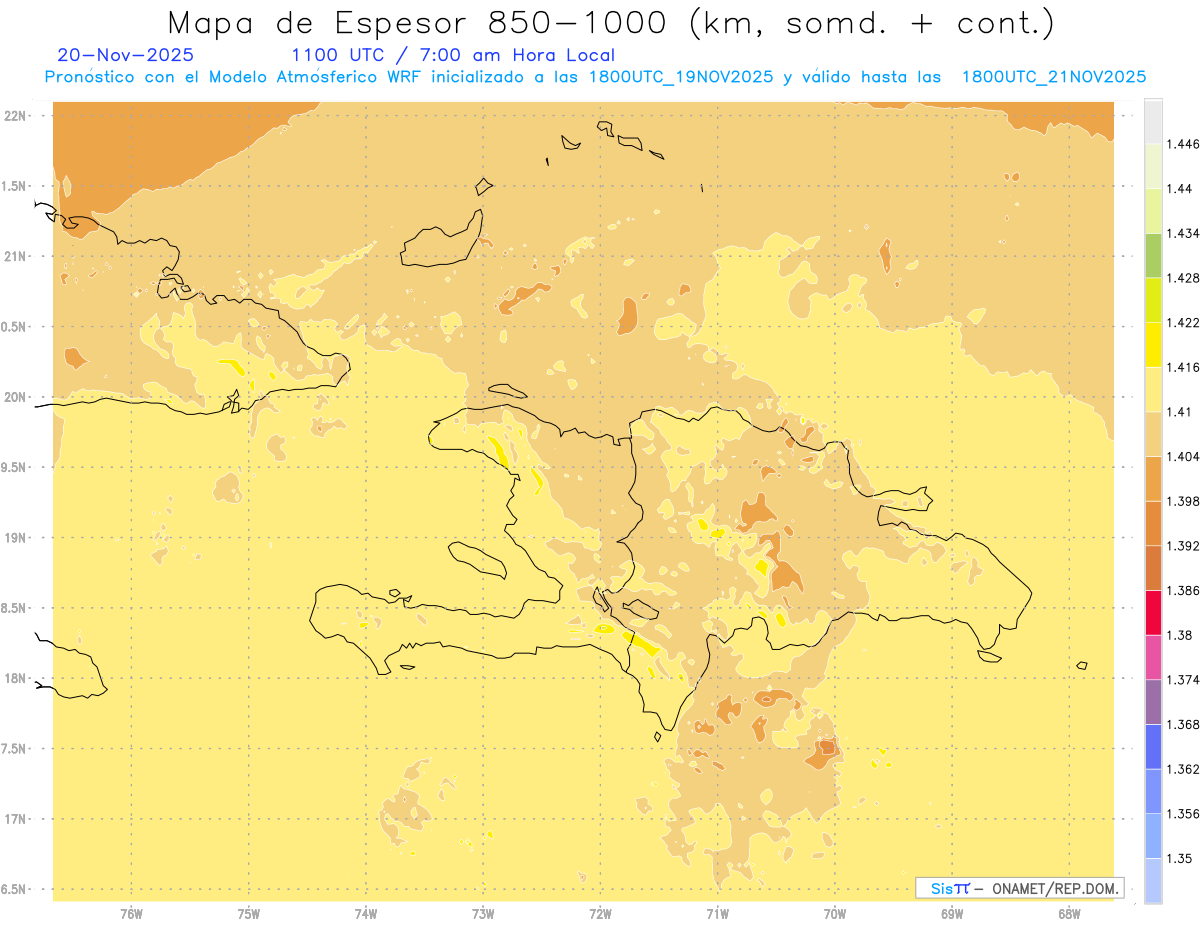Image resolution: width=1200 pixels, height=927 pixels.
Task: Select the light yellow swatch above 1.41
Action: [x=1154, y=389]
